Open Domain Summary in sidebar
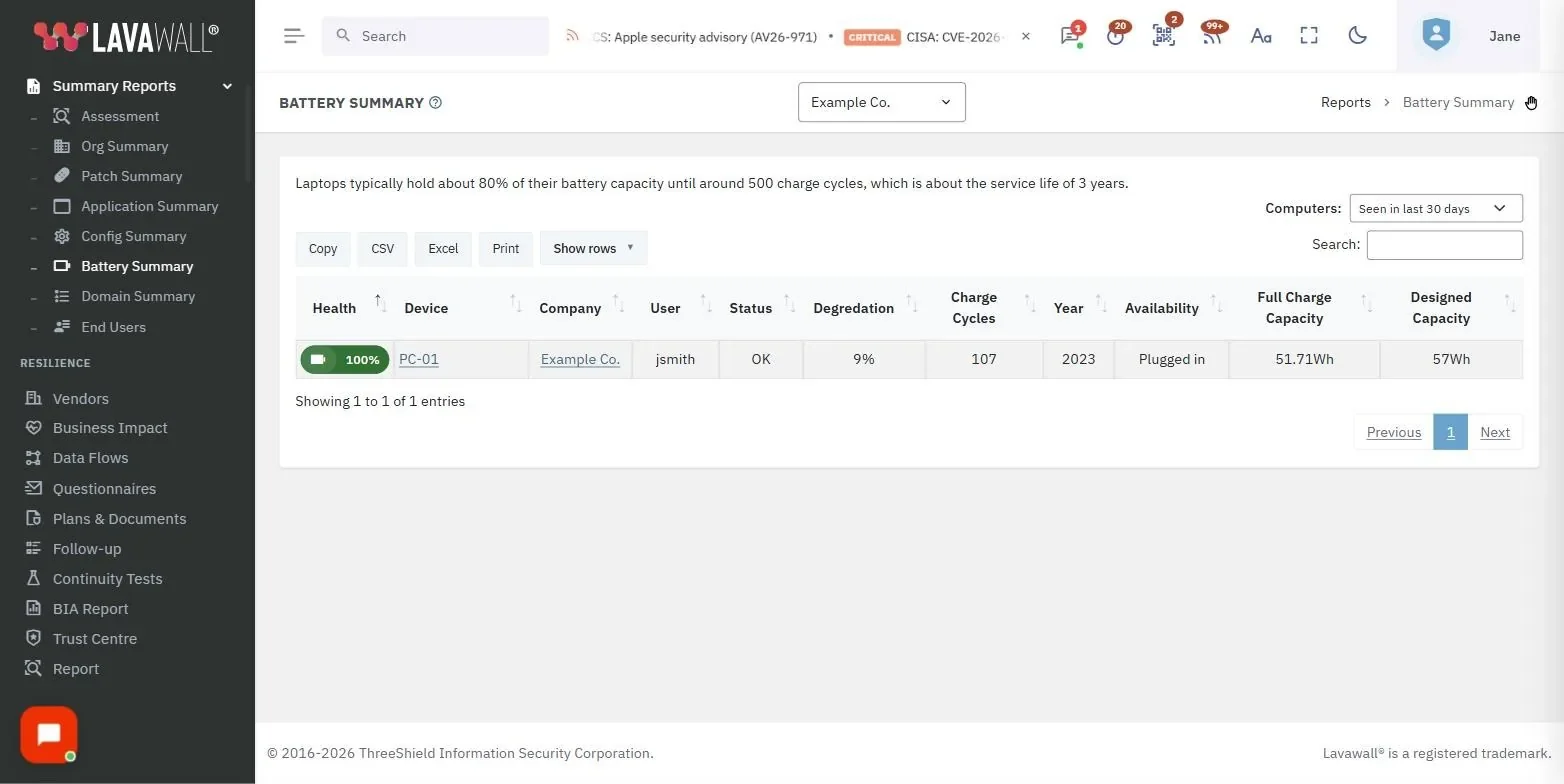The image size is (1564, 784). 138,296
